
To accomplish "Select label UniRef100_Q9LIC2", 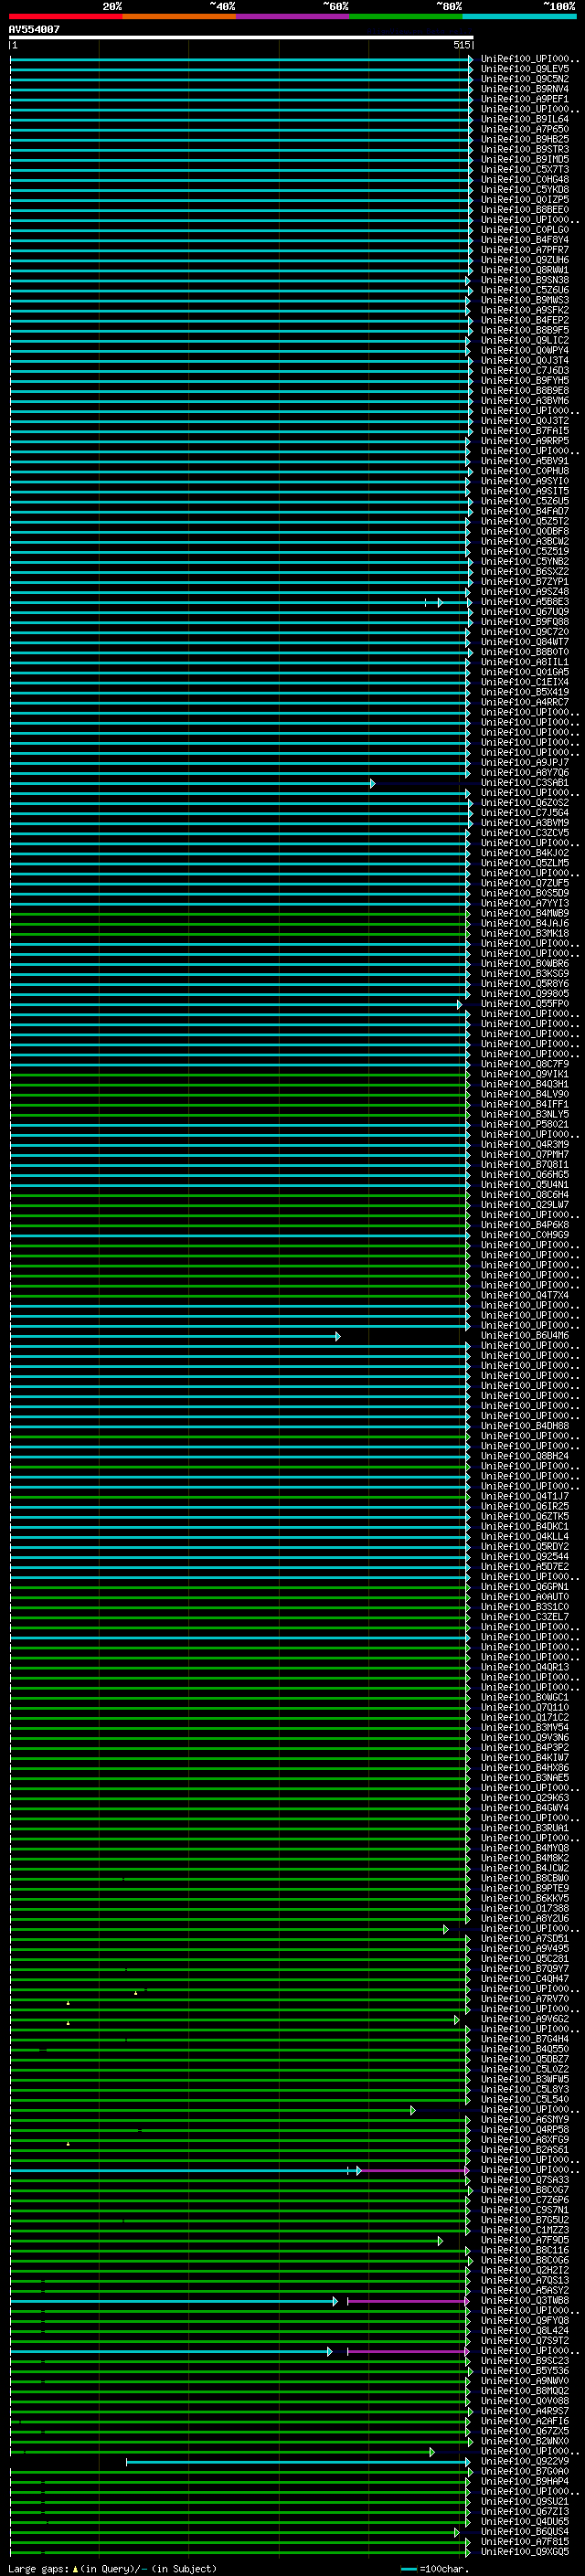I will 524,340.
